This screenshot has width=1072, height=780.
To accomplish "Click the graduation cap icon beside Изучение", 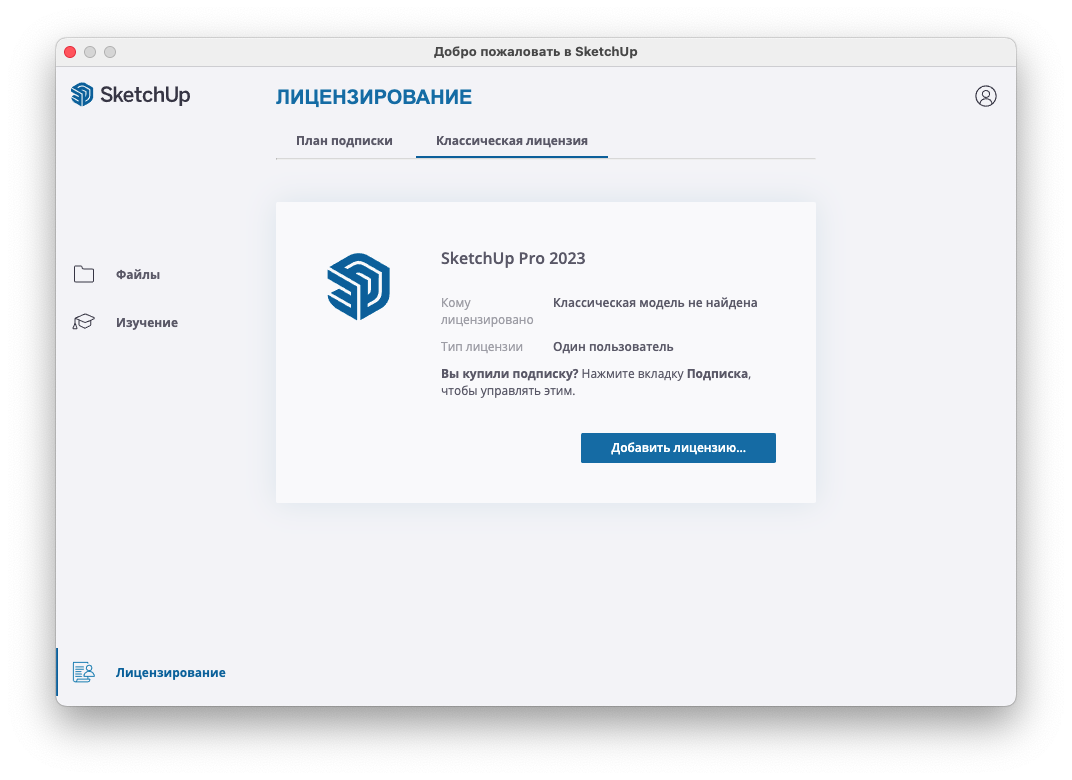I will tap(84, 323).
